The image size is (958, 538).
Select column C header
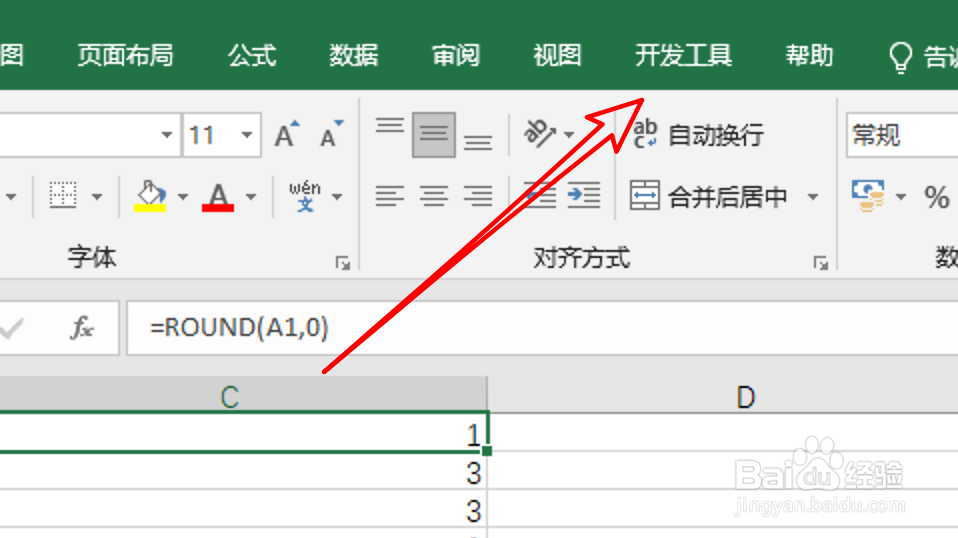pyautogui.click(x=243, y=395)
